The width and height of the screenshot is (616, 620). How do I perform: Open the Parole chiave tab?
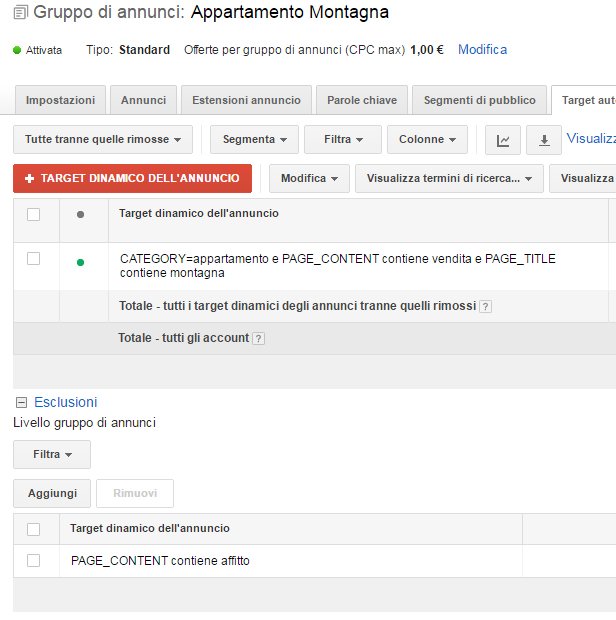(x=362, y=100)
